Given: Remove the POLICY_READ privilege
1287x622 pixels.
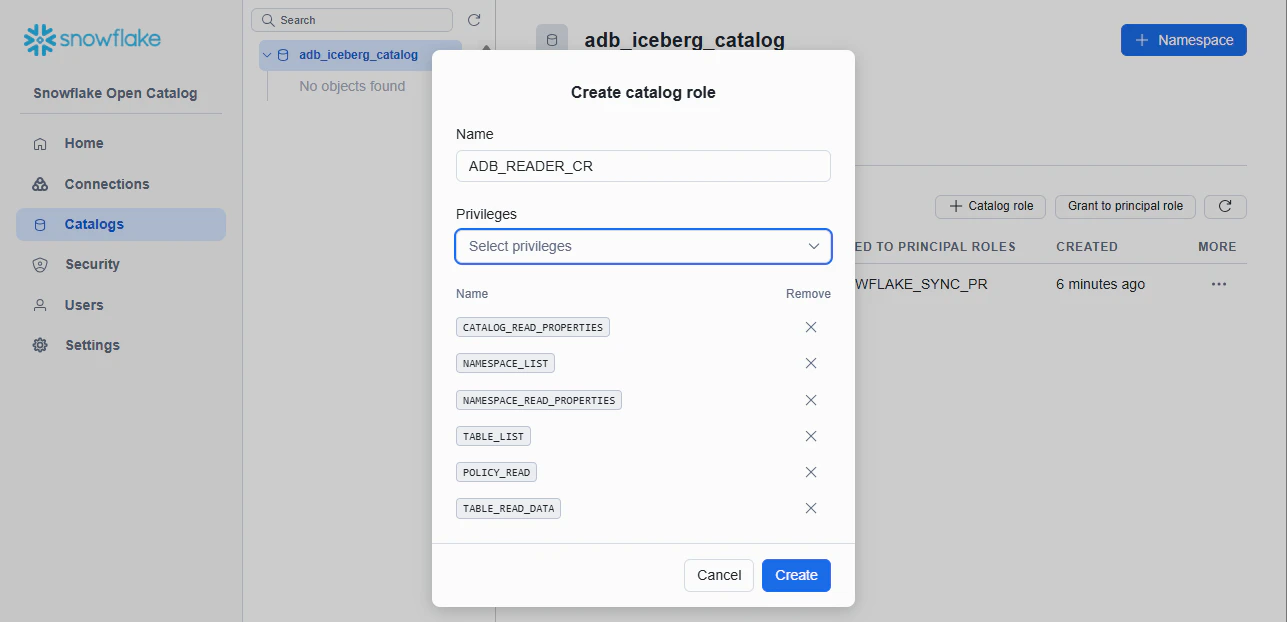Looking at the screenshot, I should (811, 472).
